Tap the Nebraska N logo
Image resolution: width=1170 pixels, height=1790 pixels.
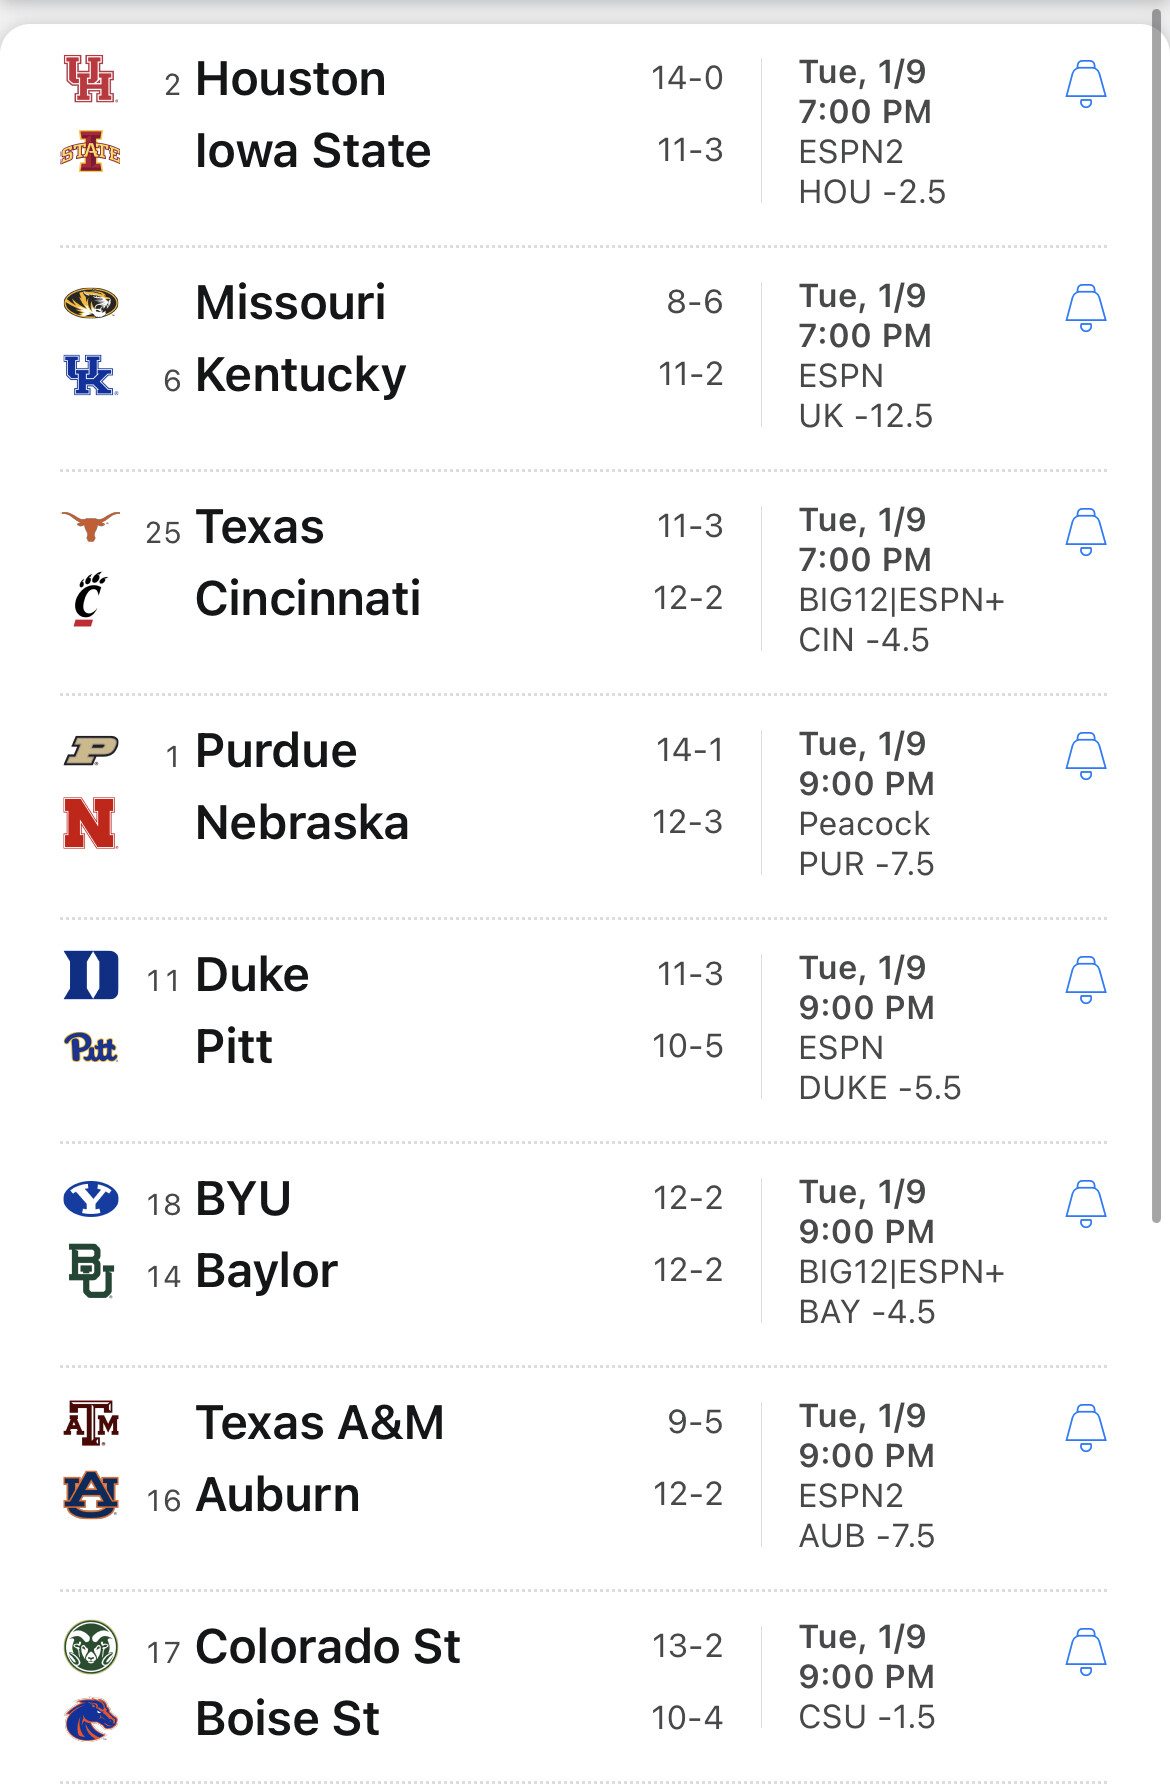tap(90, 823)
